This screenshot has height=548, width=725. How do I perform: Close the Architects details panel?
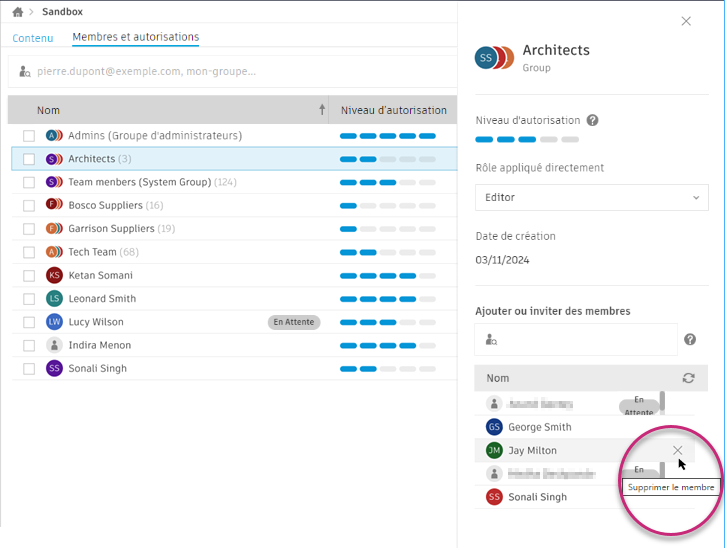[686, 21]
